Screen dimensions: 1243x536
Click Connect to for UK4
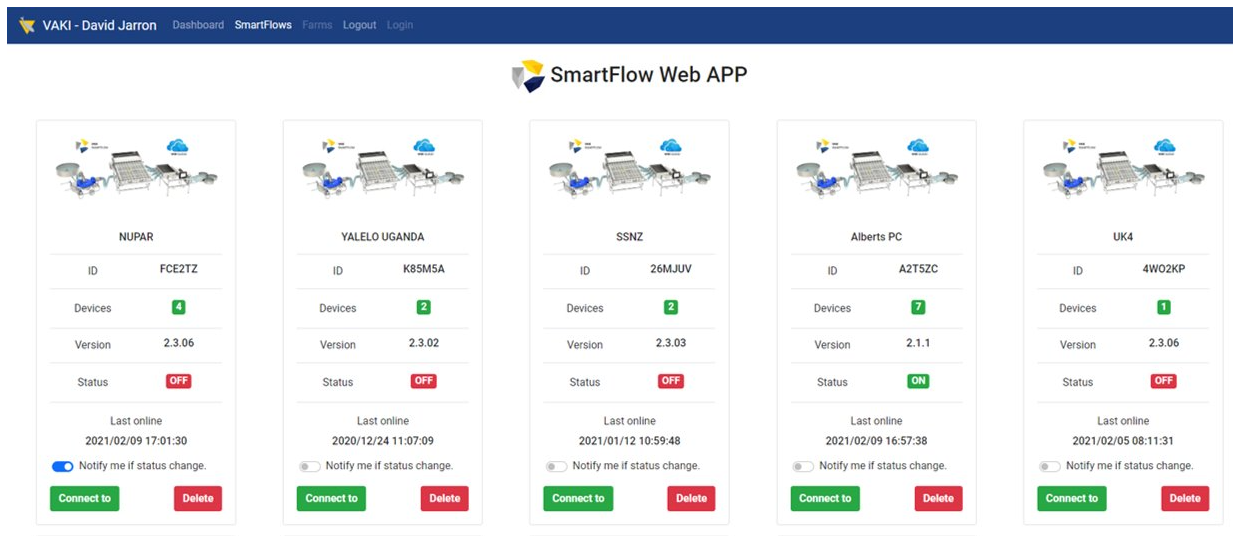point(1072,498)
